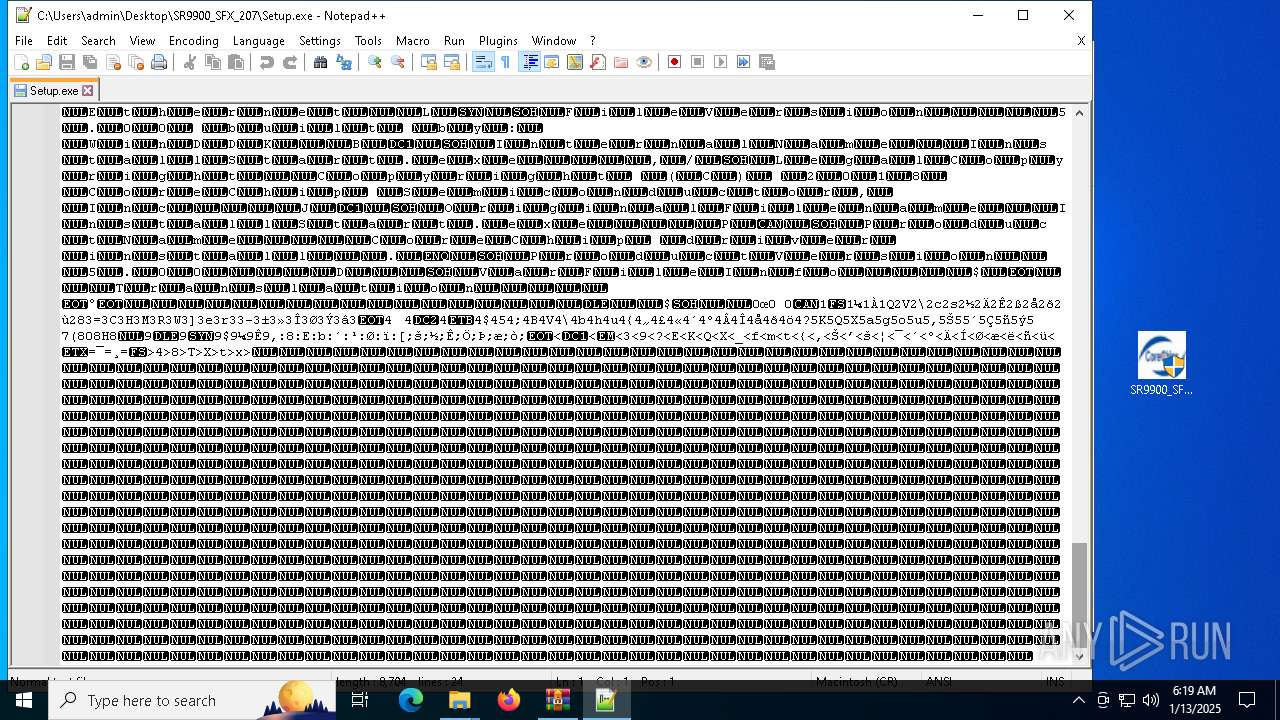The width and height of the screenshot is (1280, 720).
Task: Toggle synchronize horizontal scrolling
Action: [452, 62]
